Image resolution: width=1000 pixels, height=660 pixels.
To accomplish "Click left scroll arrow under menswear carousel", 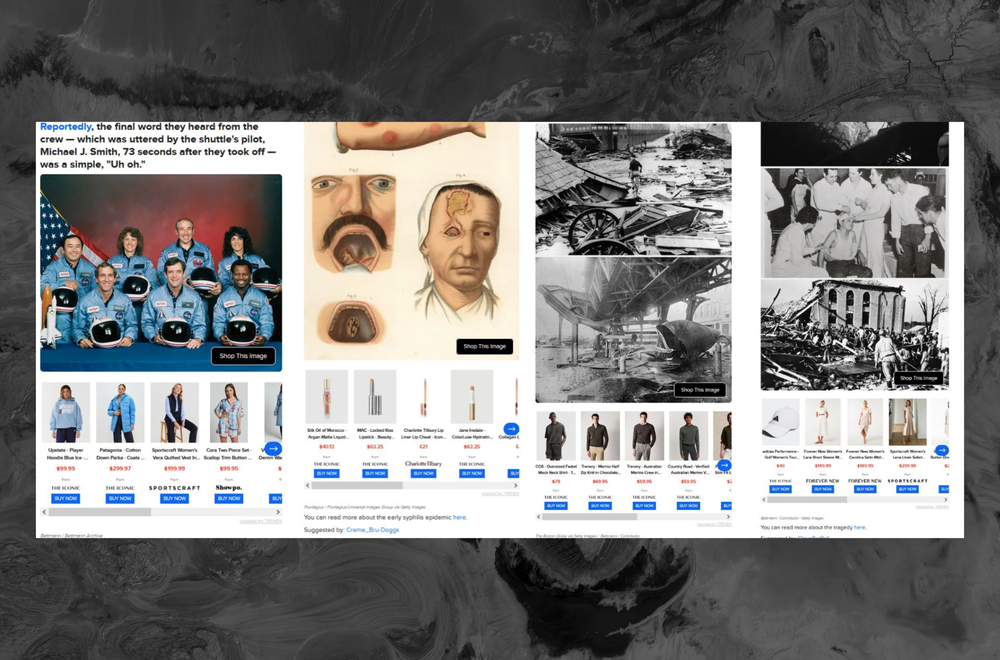I will pos(539,517).
